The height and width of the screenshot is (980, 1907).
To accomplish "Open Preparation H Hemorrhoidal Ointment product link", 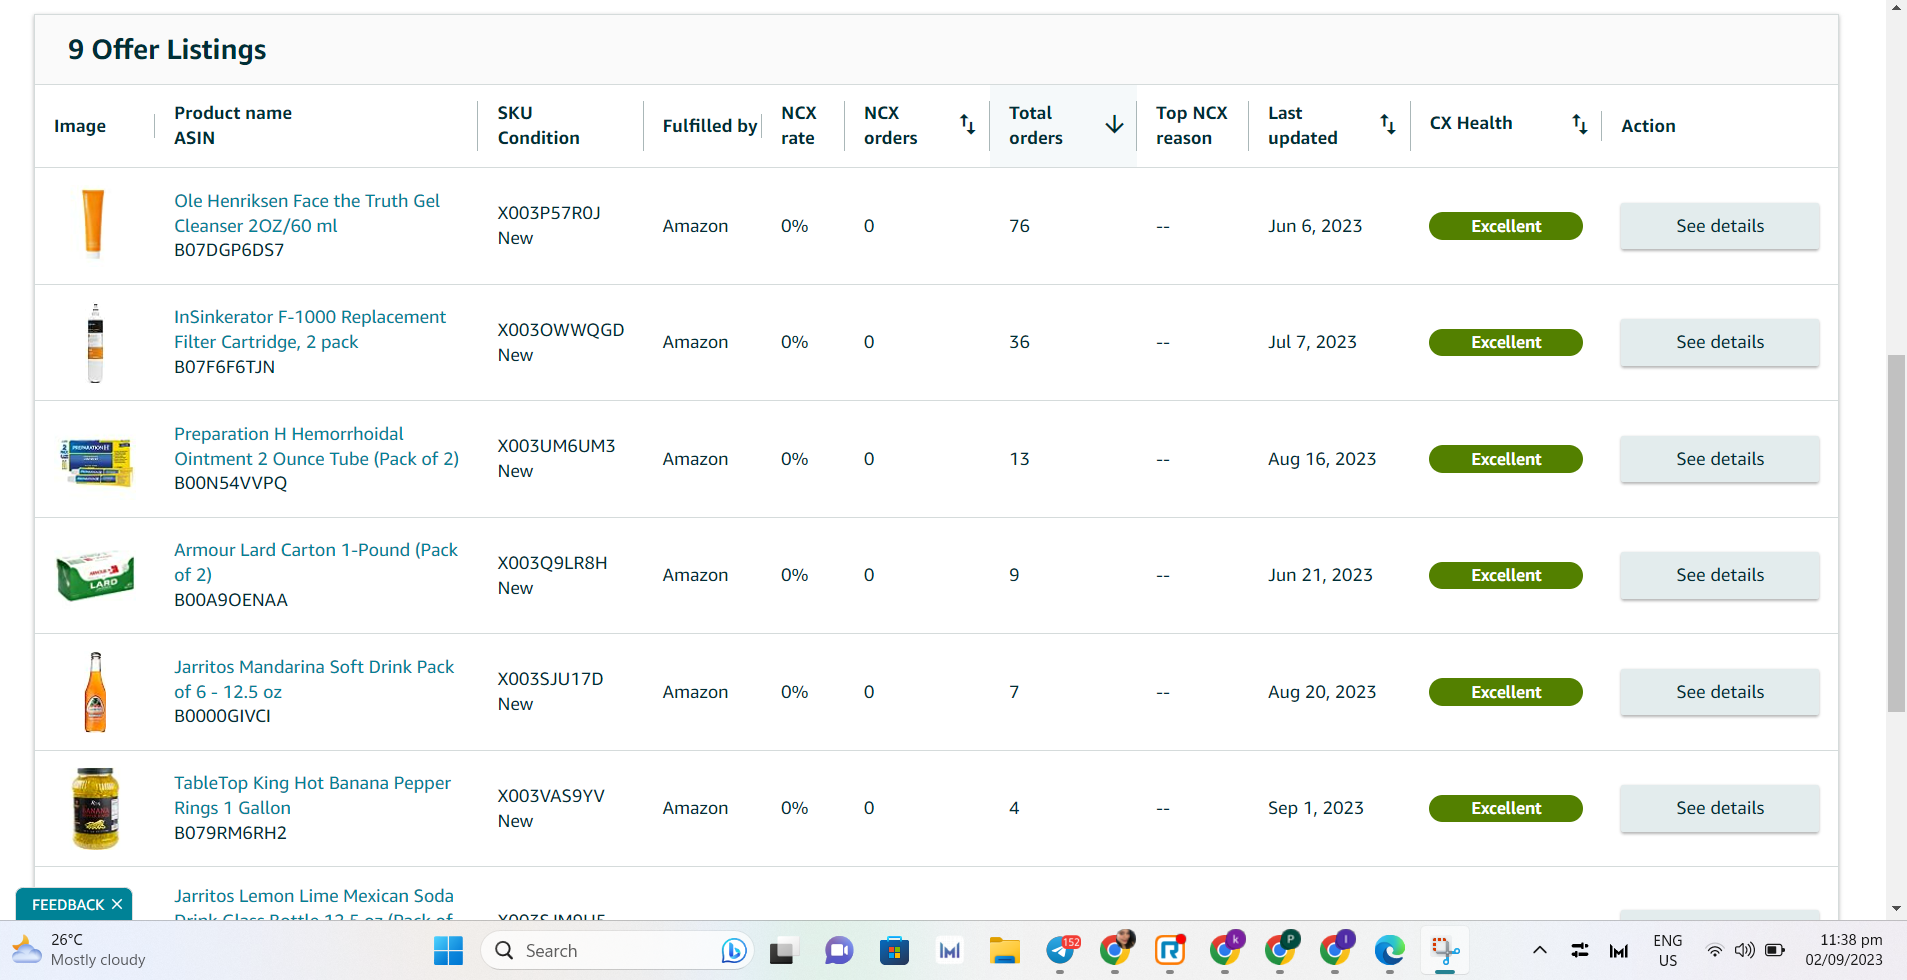I will (x=316, y=446).
